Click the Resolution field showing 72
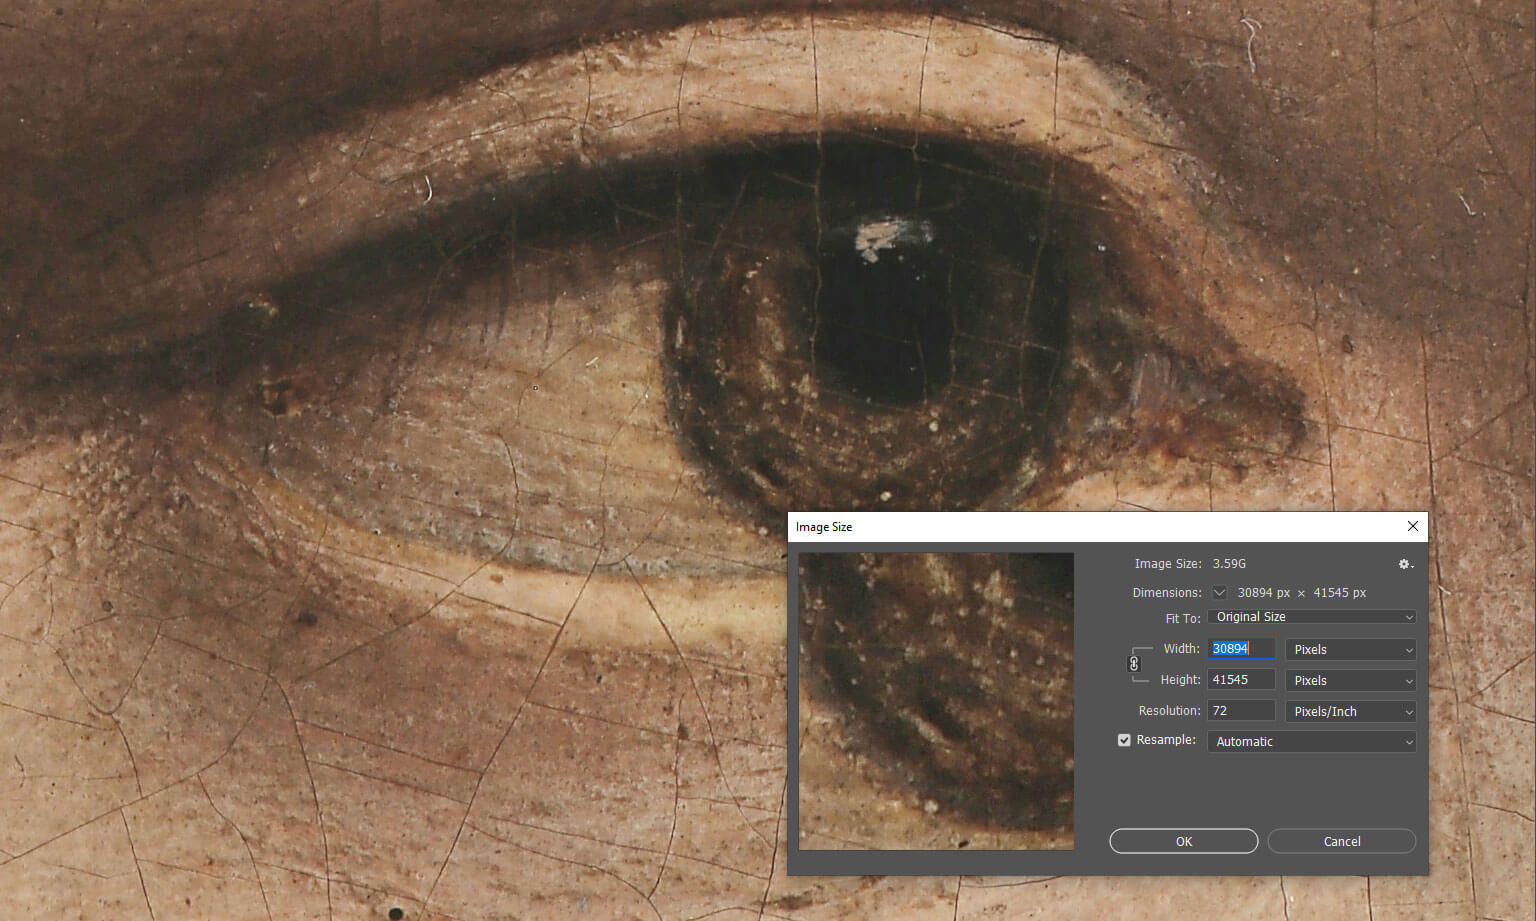Image resolution: width=1536 pixels, height=921 pixels. point(1241,711)
